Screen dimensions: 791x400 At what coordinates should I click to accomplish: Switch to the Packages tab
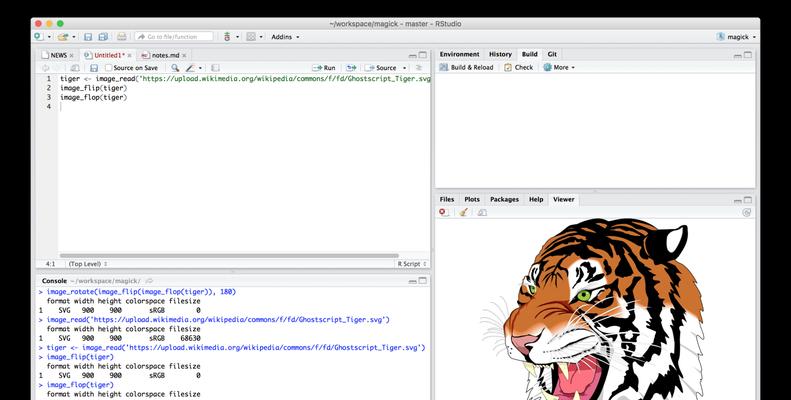coord(504,199)
